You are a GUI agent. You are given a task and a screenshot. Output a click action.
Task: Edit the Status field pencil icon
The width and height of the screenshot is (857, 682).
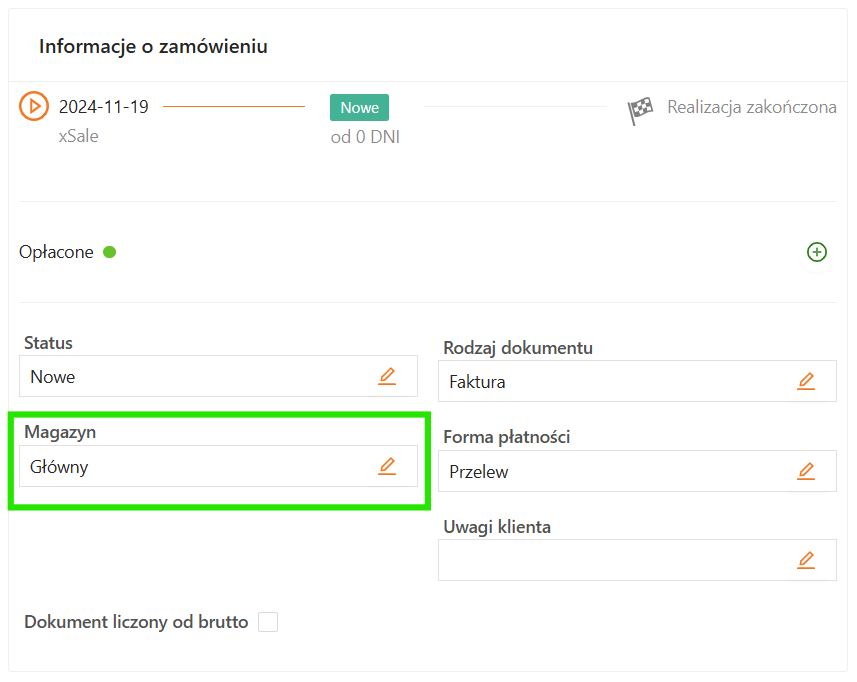387,377
